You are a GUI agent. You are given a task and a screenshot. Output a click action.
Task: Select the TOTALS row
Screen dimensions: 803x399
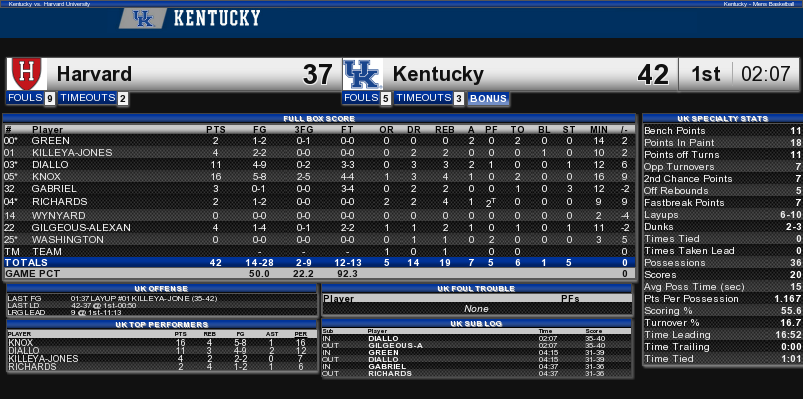click(319, 263)
